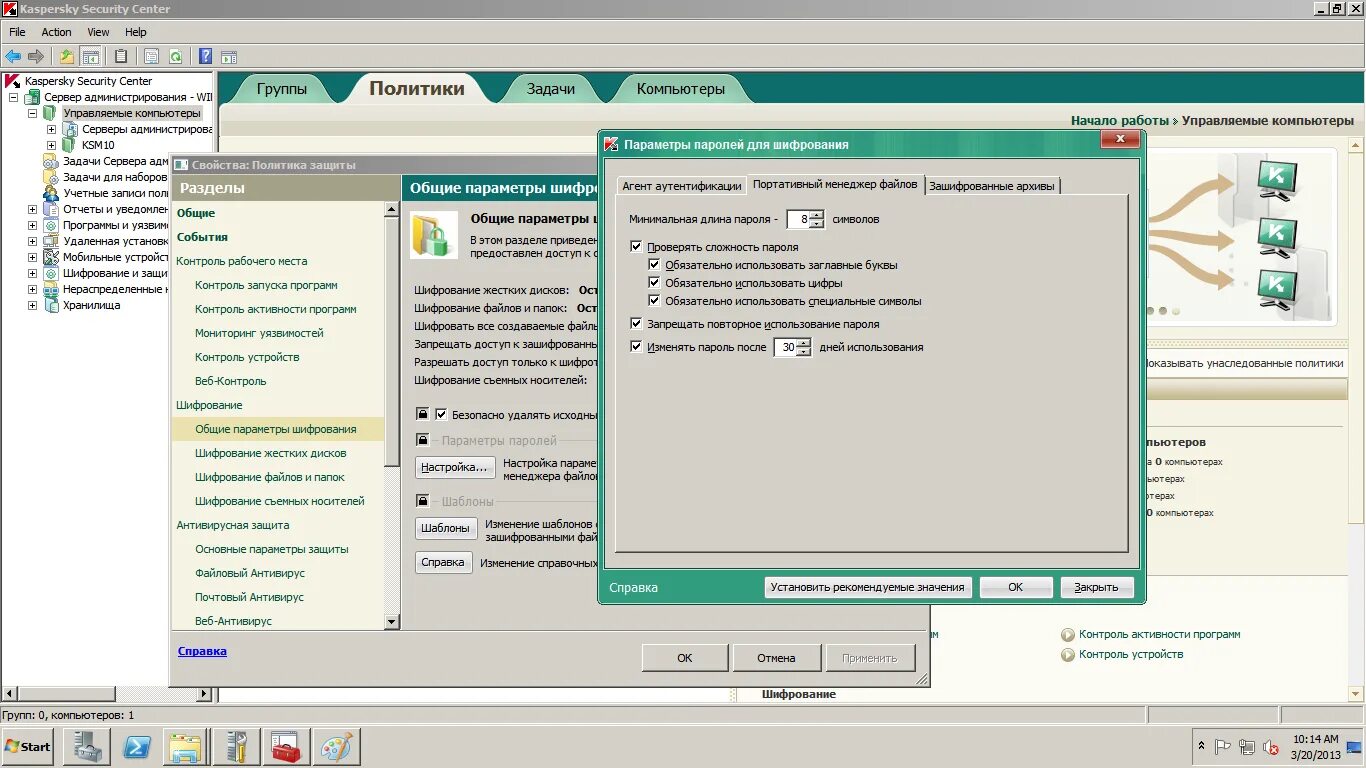Expand Нераспределенные tree node

point(32,289)
